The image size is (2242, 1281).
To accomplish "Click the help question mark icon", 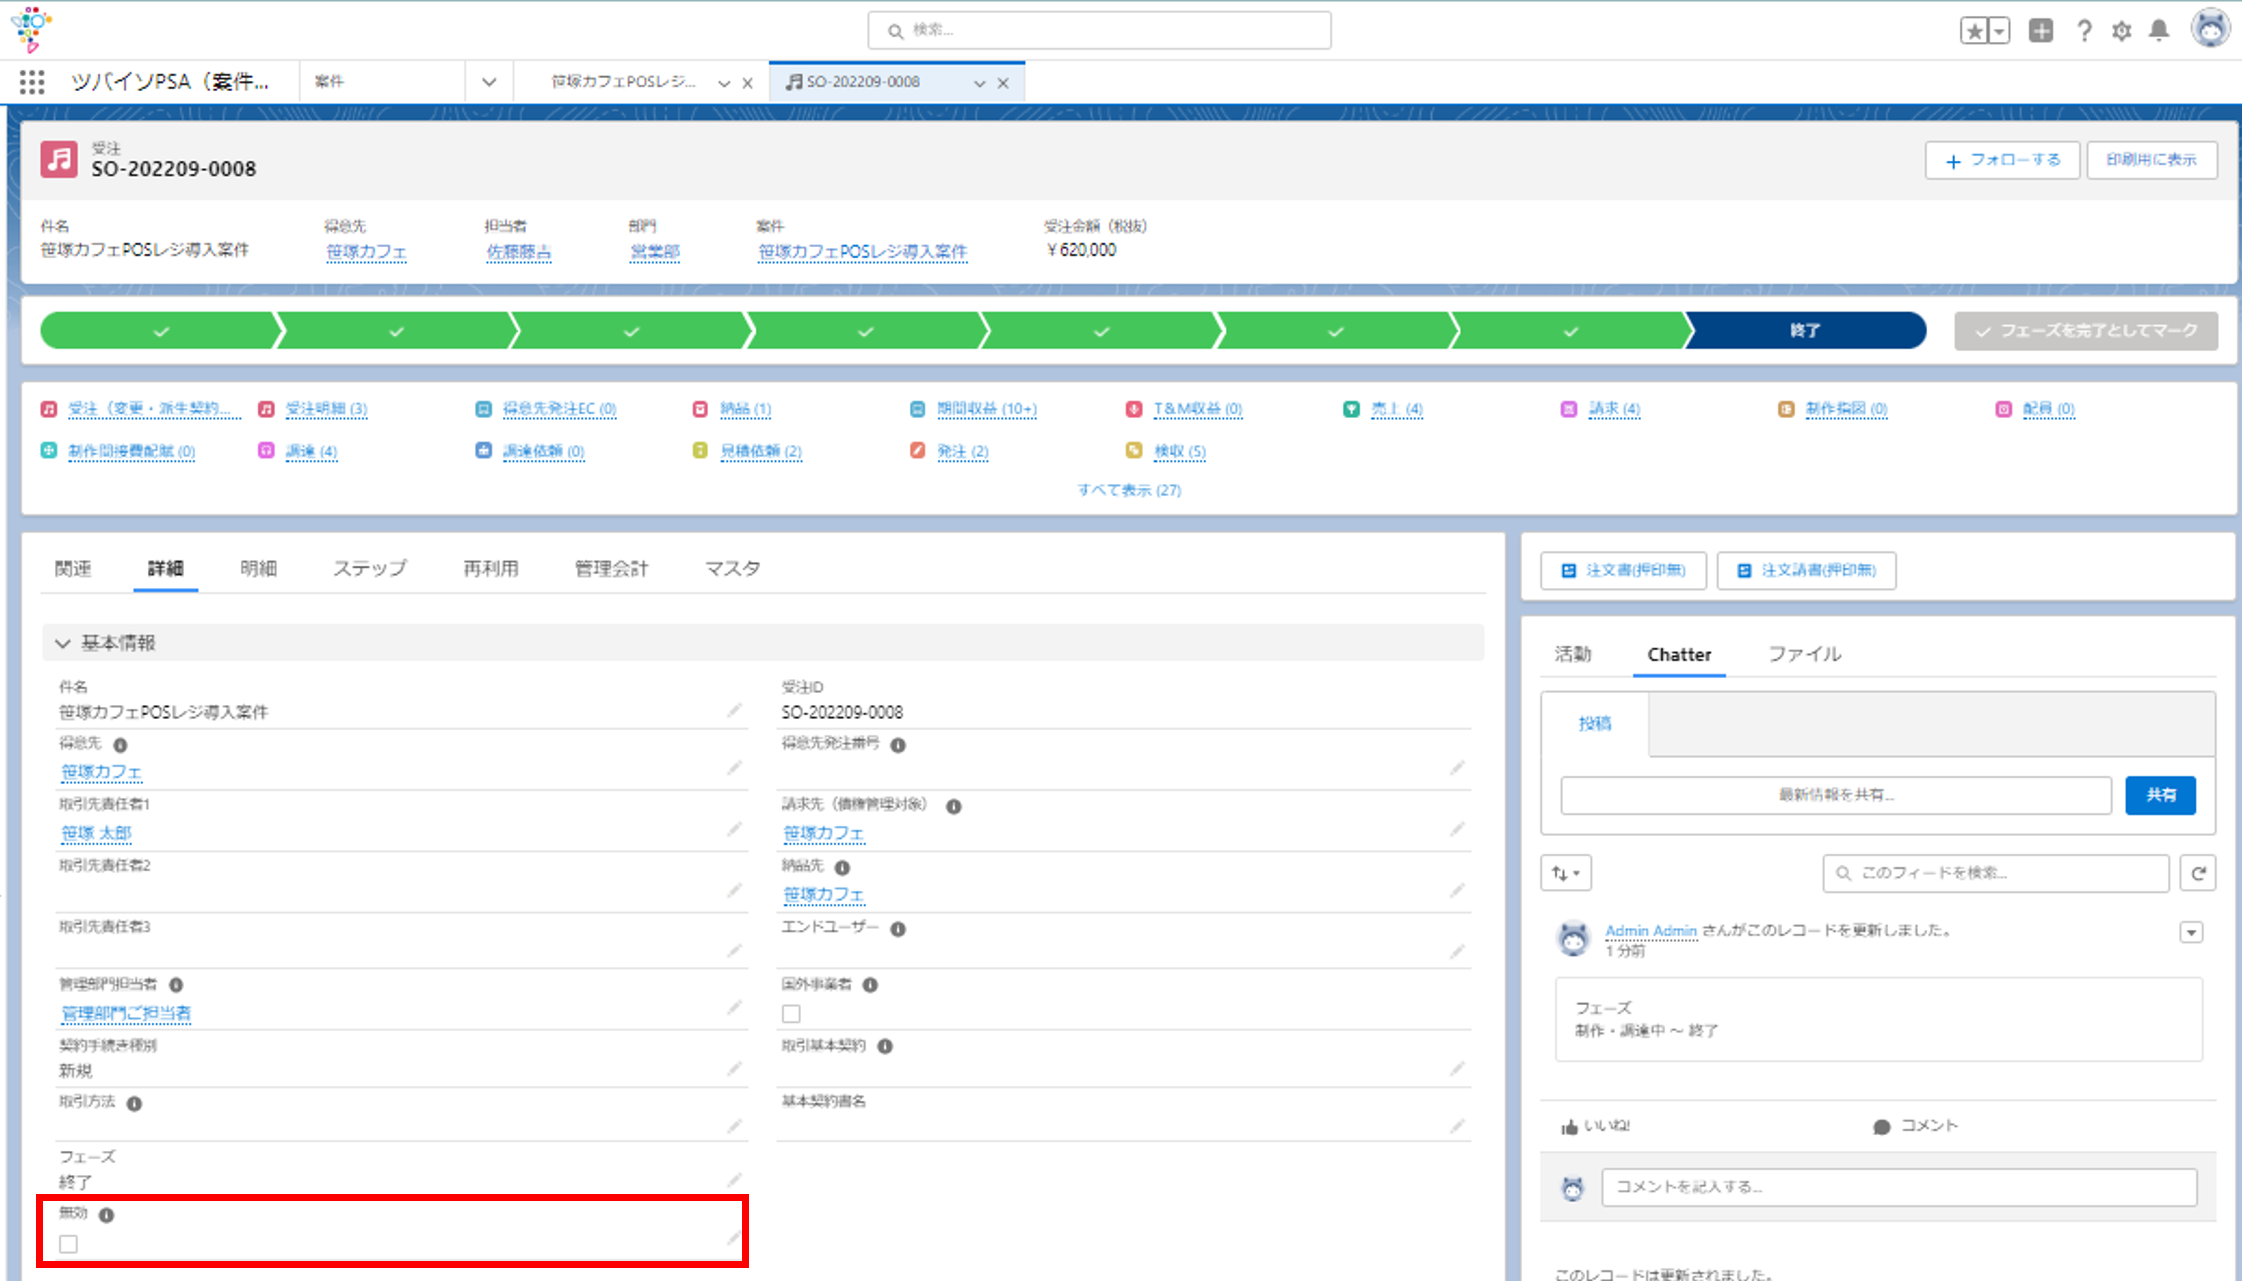I will click(2084, 31).
